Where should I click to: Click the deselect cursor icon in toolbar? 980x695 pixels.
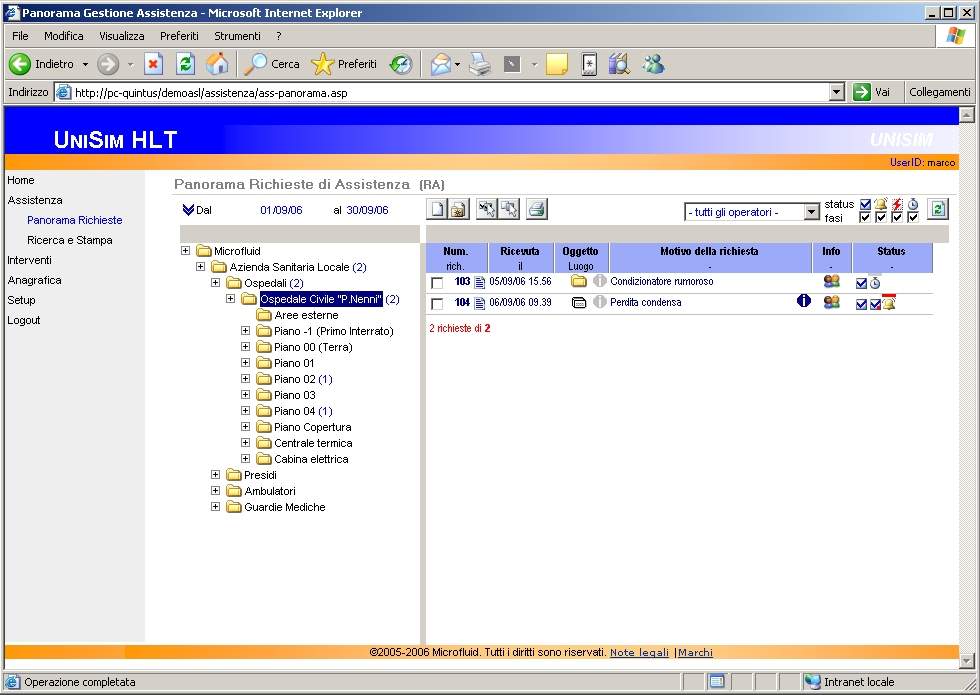tap(509, 209)
